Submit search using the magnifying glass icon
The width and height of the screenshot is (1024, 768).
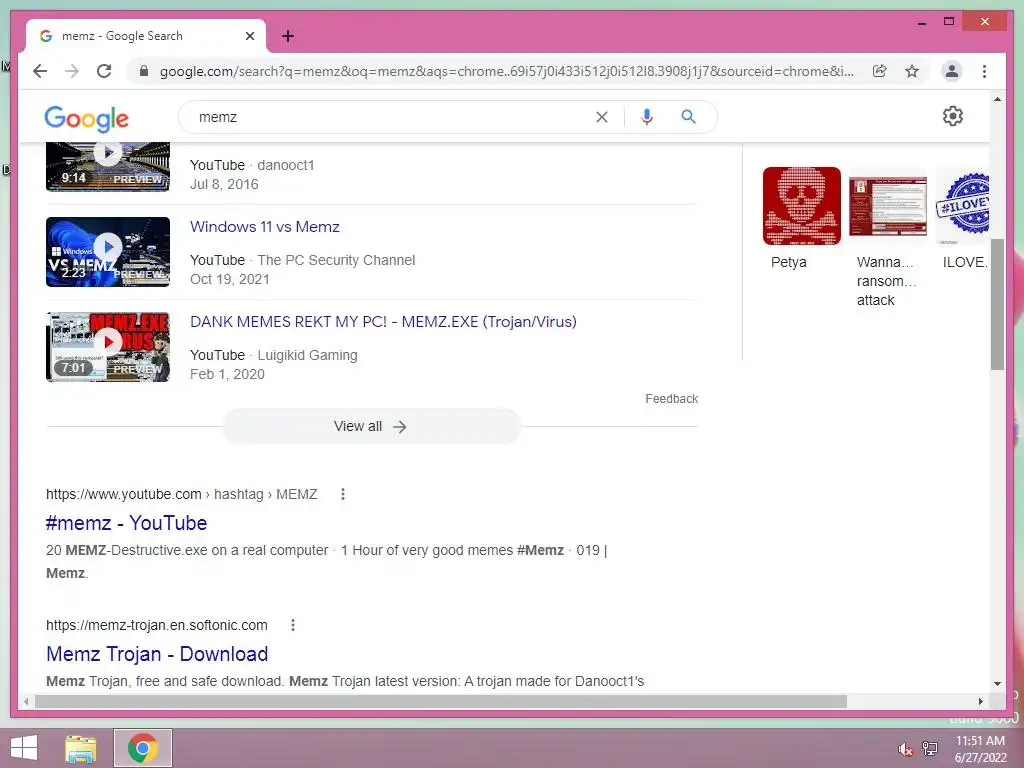point(688,117)
